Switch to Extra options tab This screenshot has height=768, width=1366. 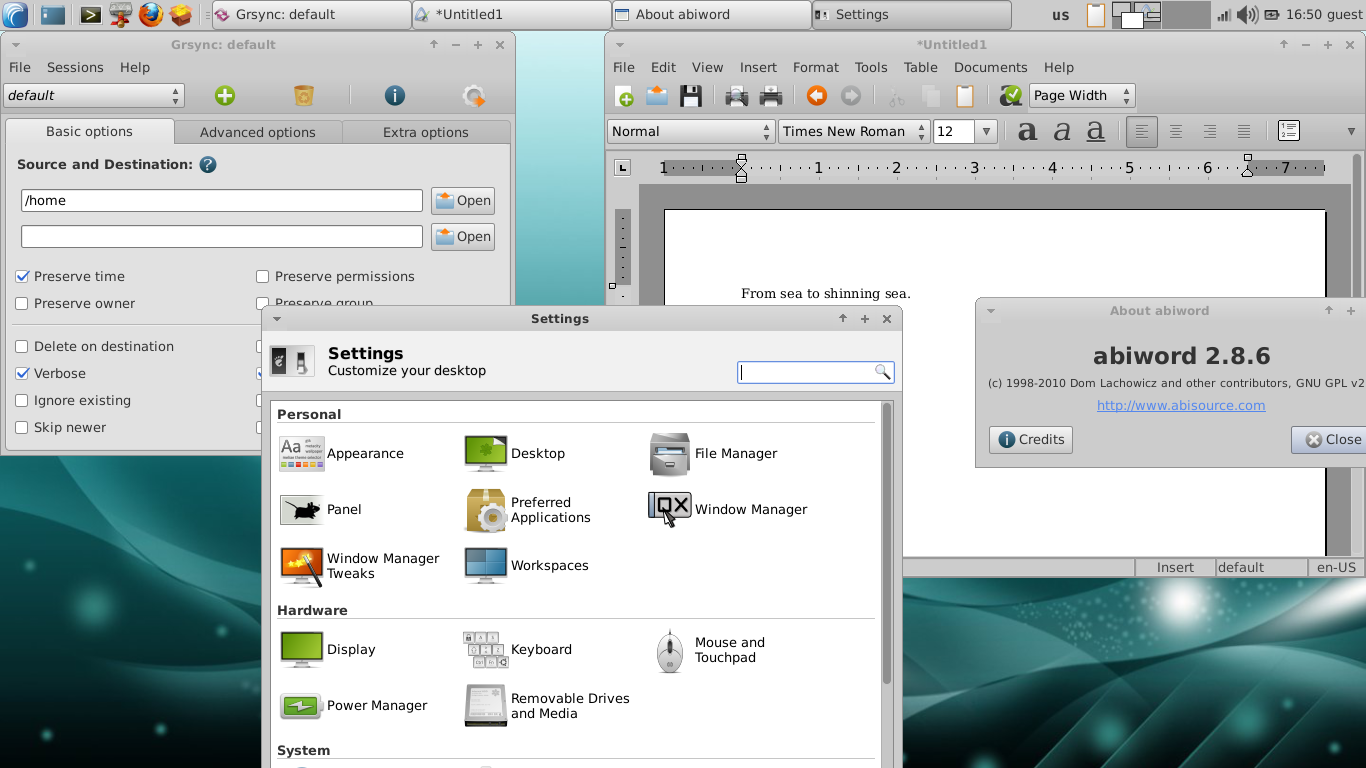[426, 132]
